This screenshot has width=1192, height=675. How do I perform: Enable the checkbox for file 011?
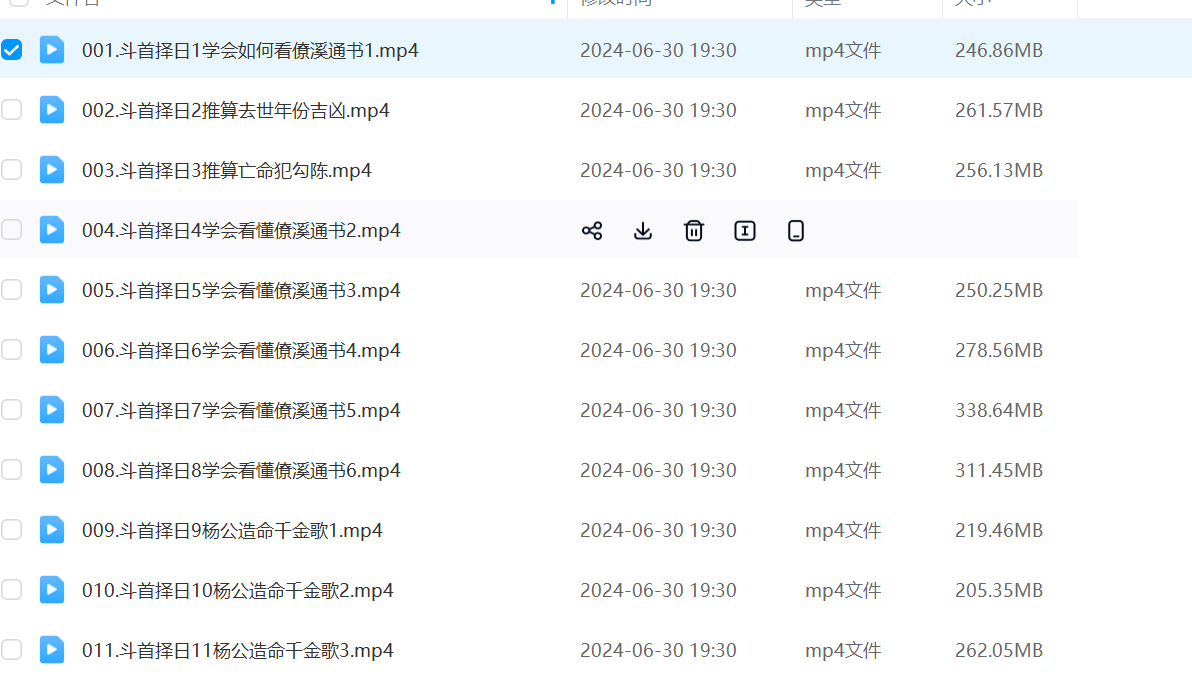pyautogui.click(x=12, y=650)
